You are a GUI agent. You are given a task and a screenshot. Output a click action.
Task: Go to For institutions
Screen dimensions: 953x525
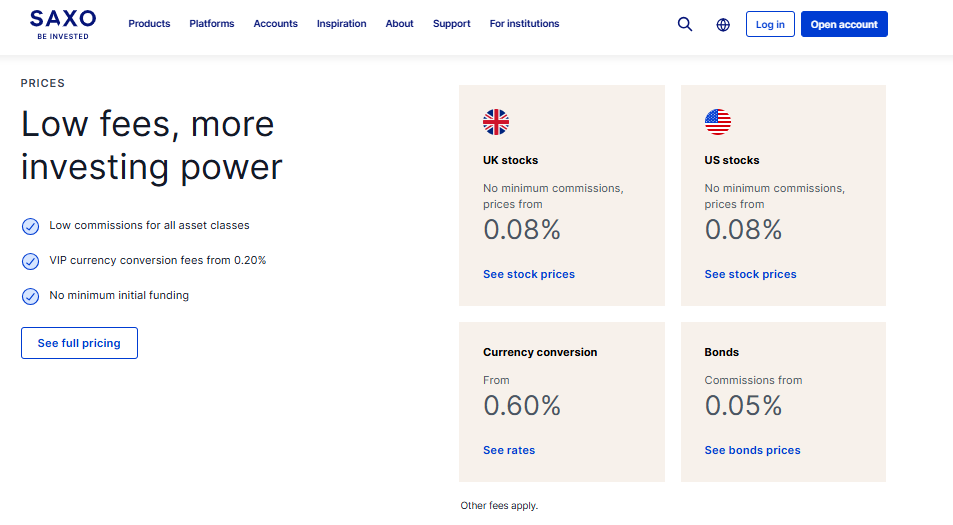tap(525, 24)
